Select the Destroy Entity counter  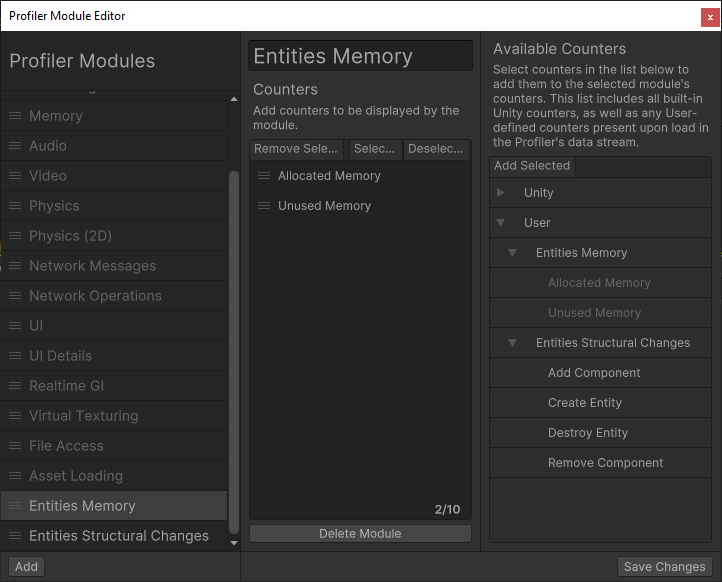[x=600, y=432]
